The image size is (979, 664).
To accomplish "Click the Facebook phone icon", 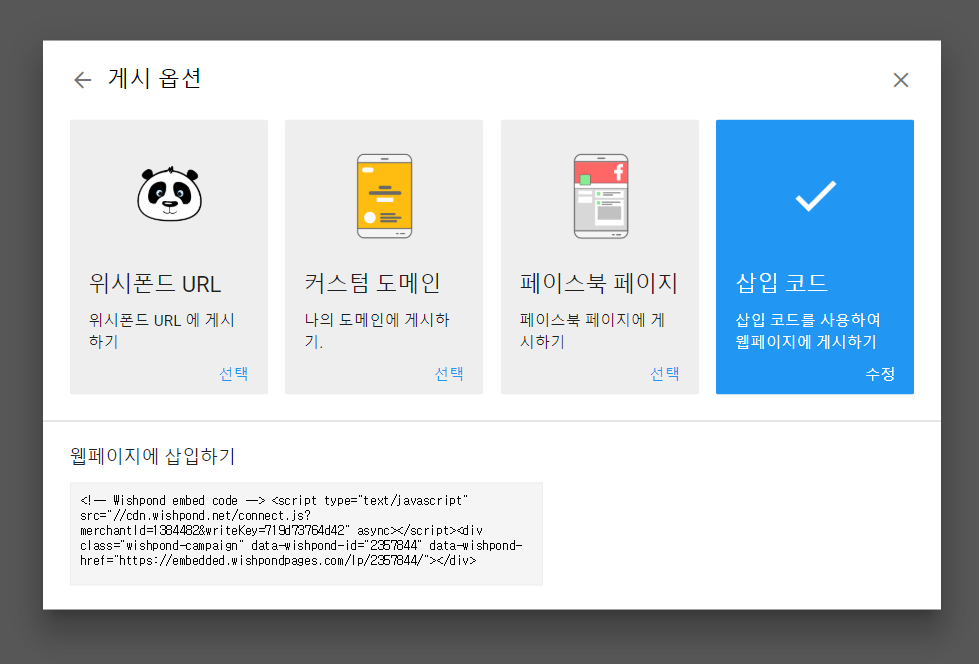I will [x=601, y=196].
